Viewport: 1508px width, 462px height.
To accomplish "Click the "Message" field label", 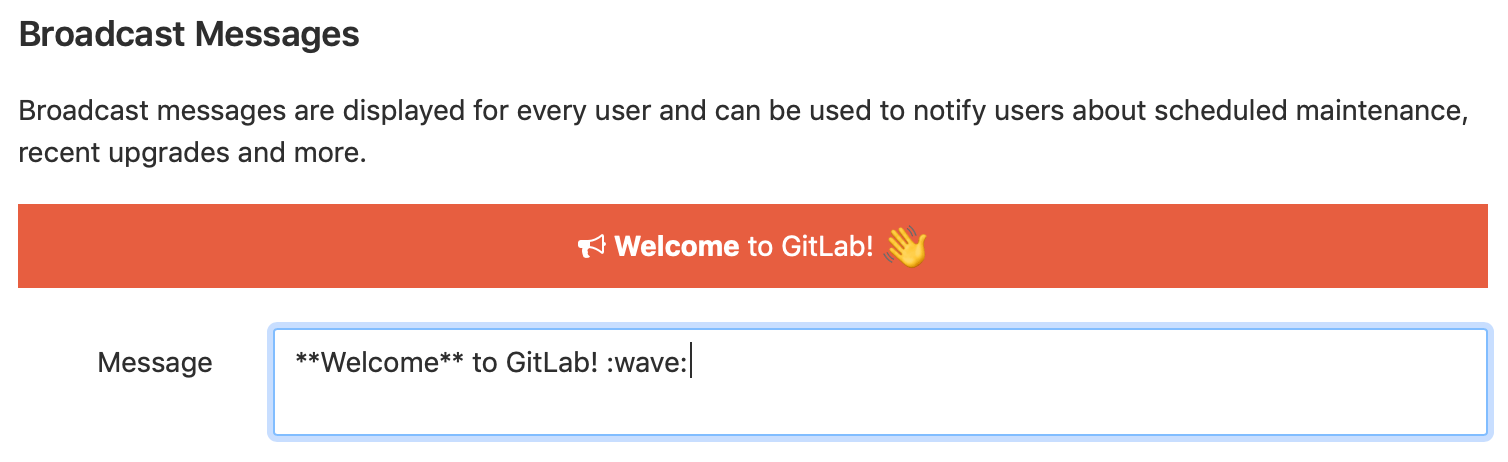I will coord(155,362).
